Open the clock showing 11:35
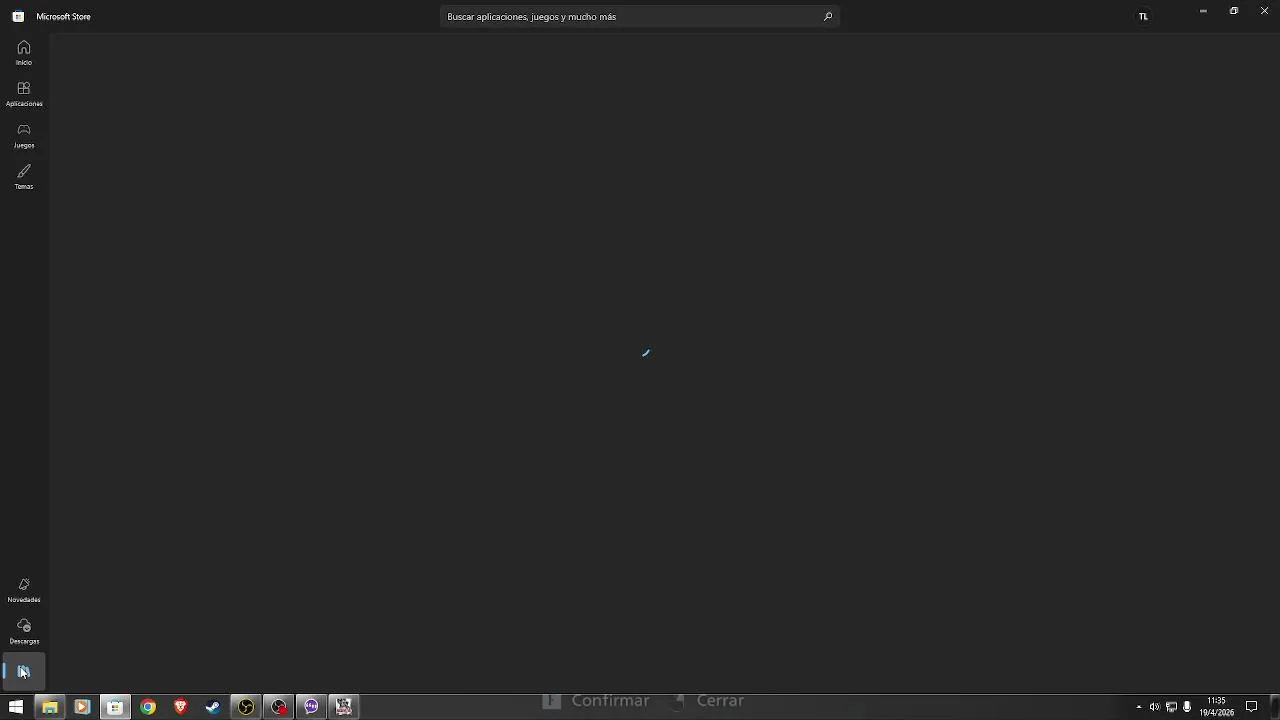This screenshot has height=720, width=1280. (1217, 707)
